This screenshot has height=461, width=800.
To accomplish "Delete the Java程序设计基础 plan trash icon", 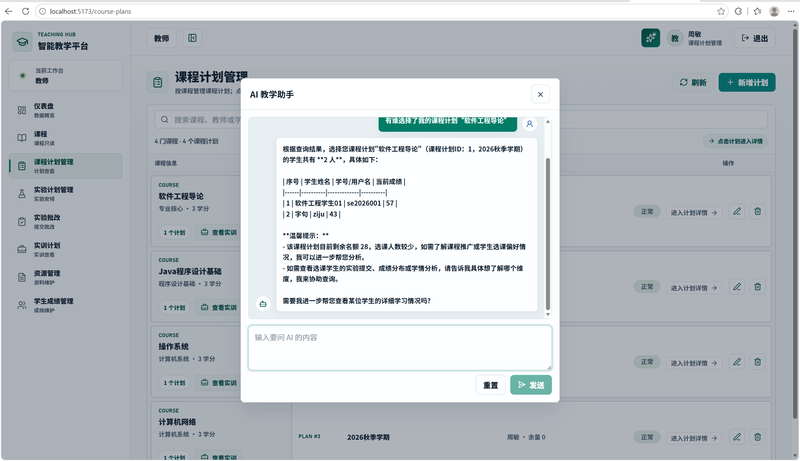I will (758, 287).
